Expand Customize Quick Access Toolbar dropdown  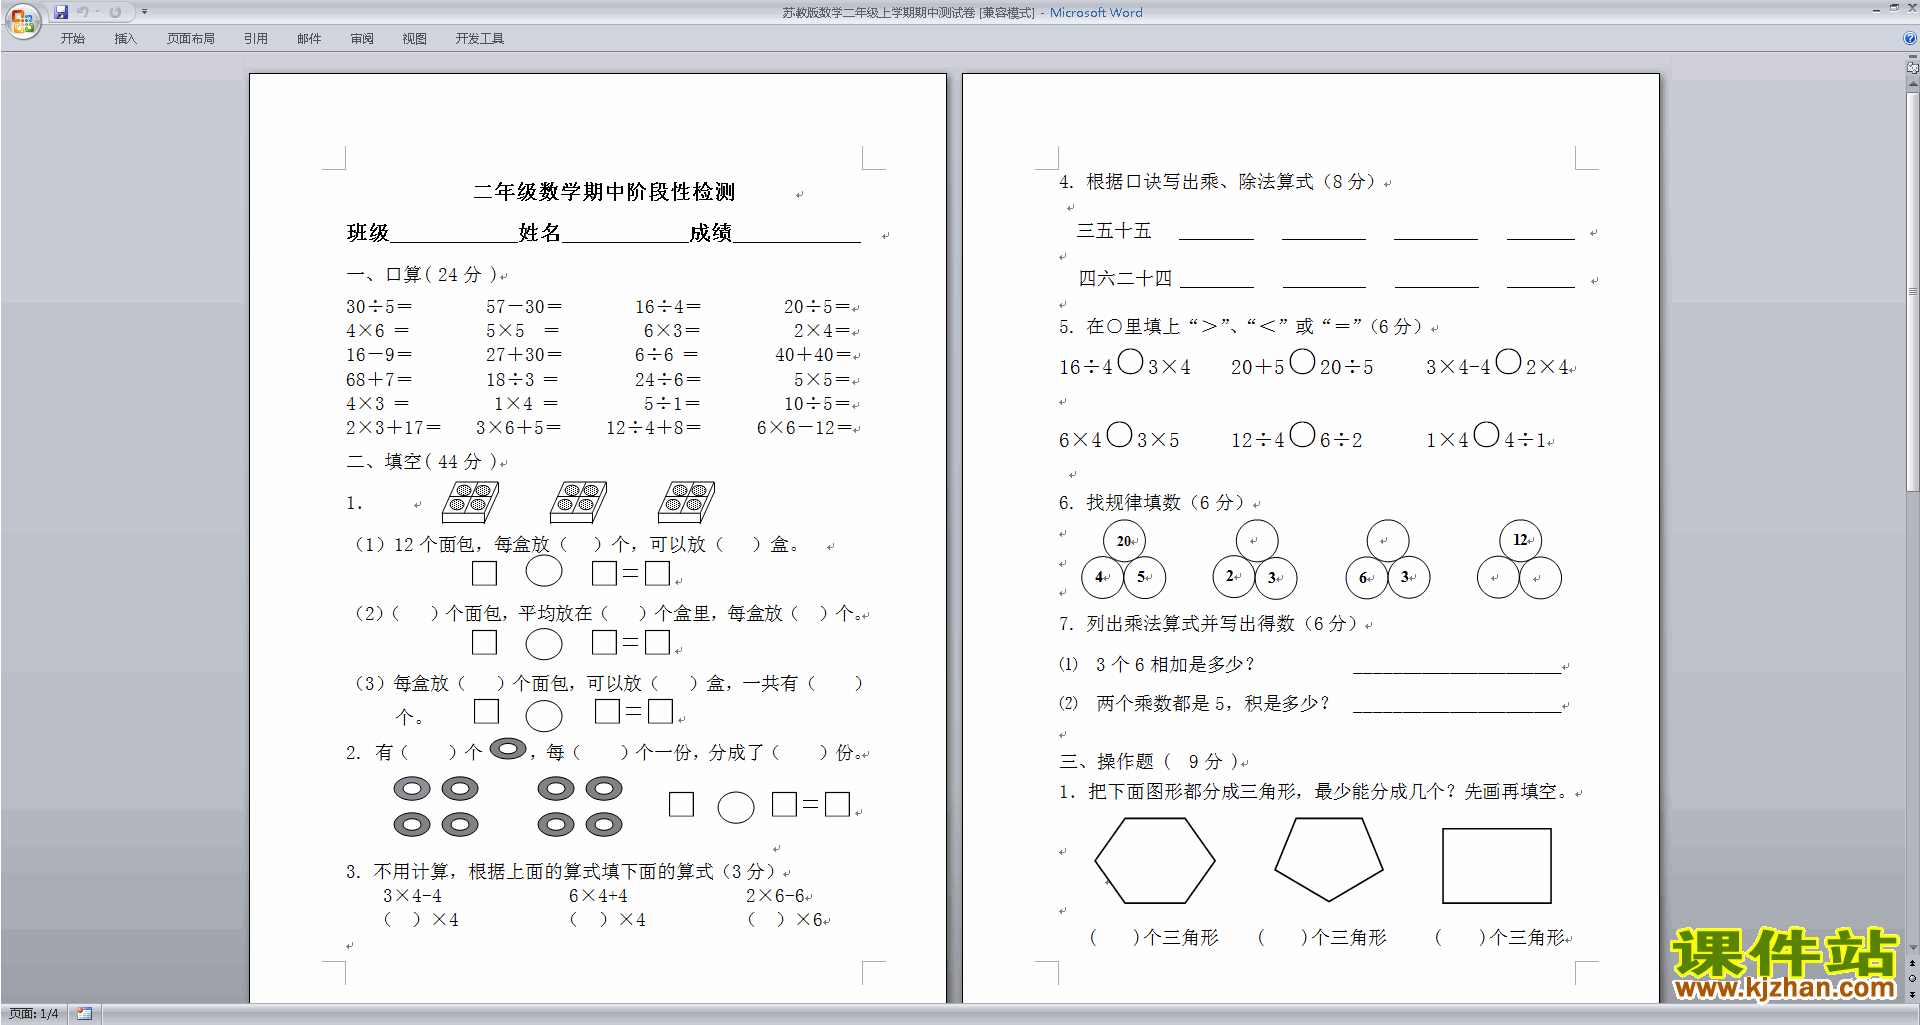click(144, 12)
